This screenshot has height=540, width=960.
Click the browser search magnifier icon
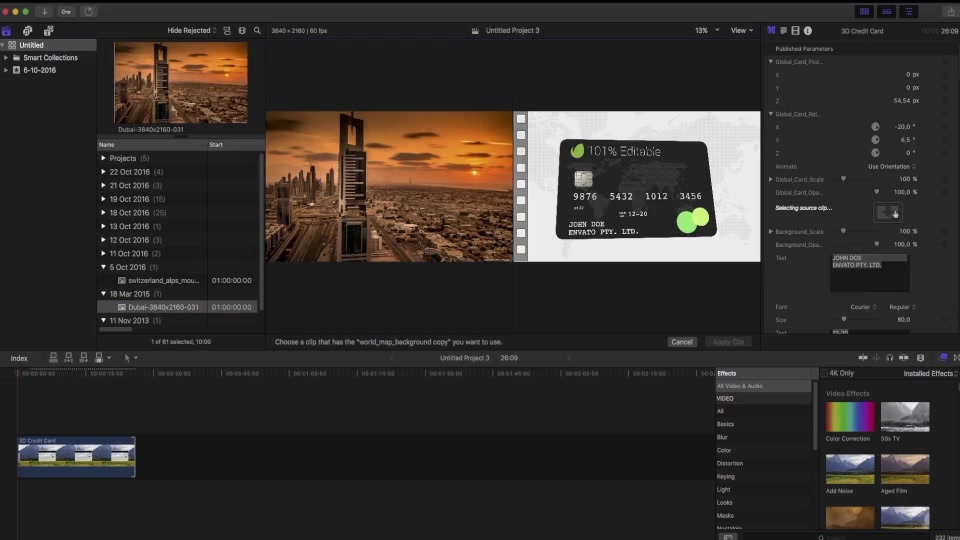(x=257, y=31)
